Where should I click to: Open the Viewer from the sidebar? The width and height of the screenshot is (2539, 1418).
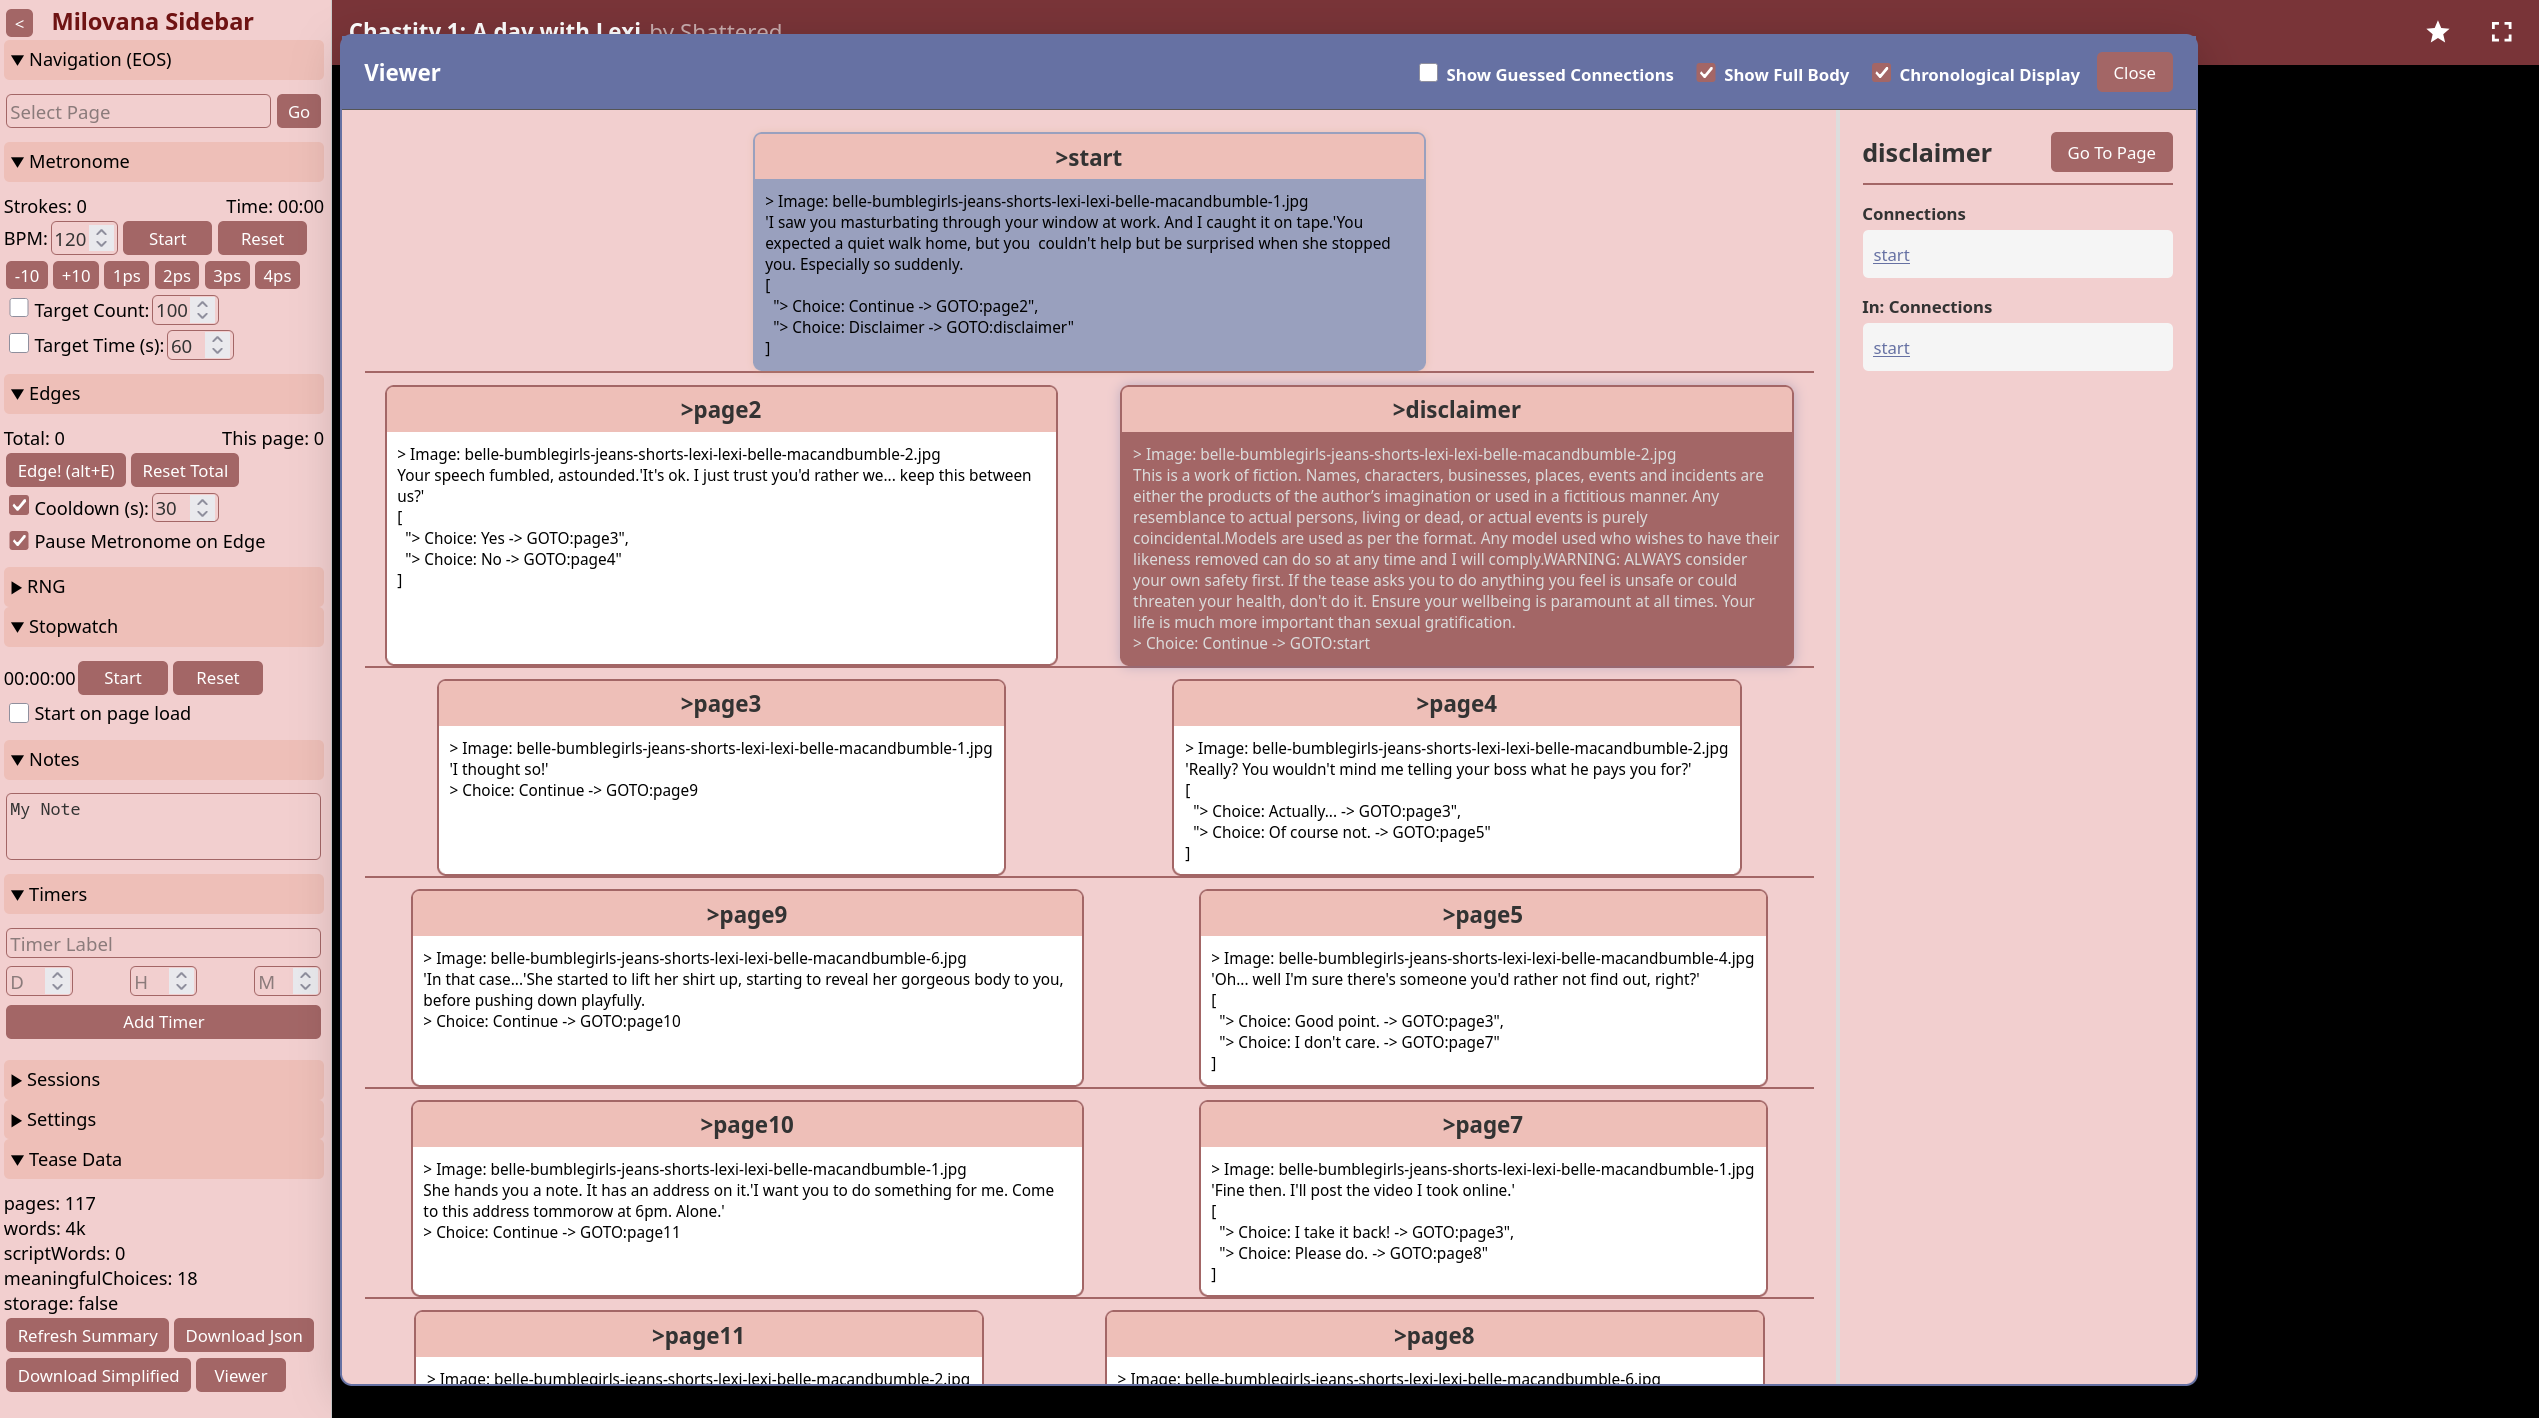click(241, 1376)
